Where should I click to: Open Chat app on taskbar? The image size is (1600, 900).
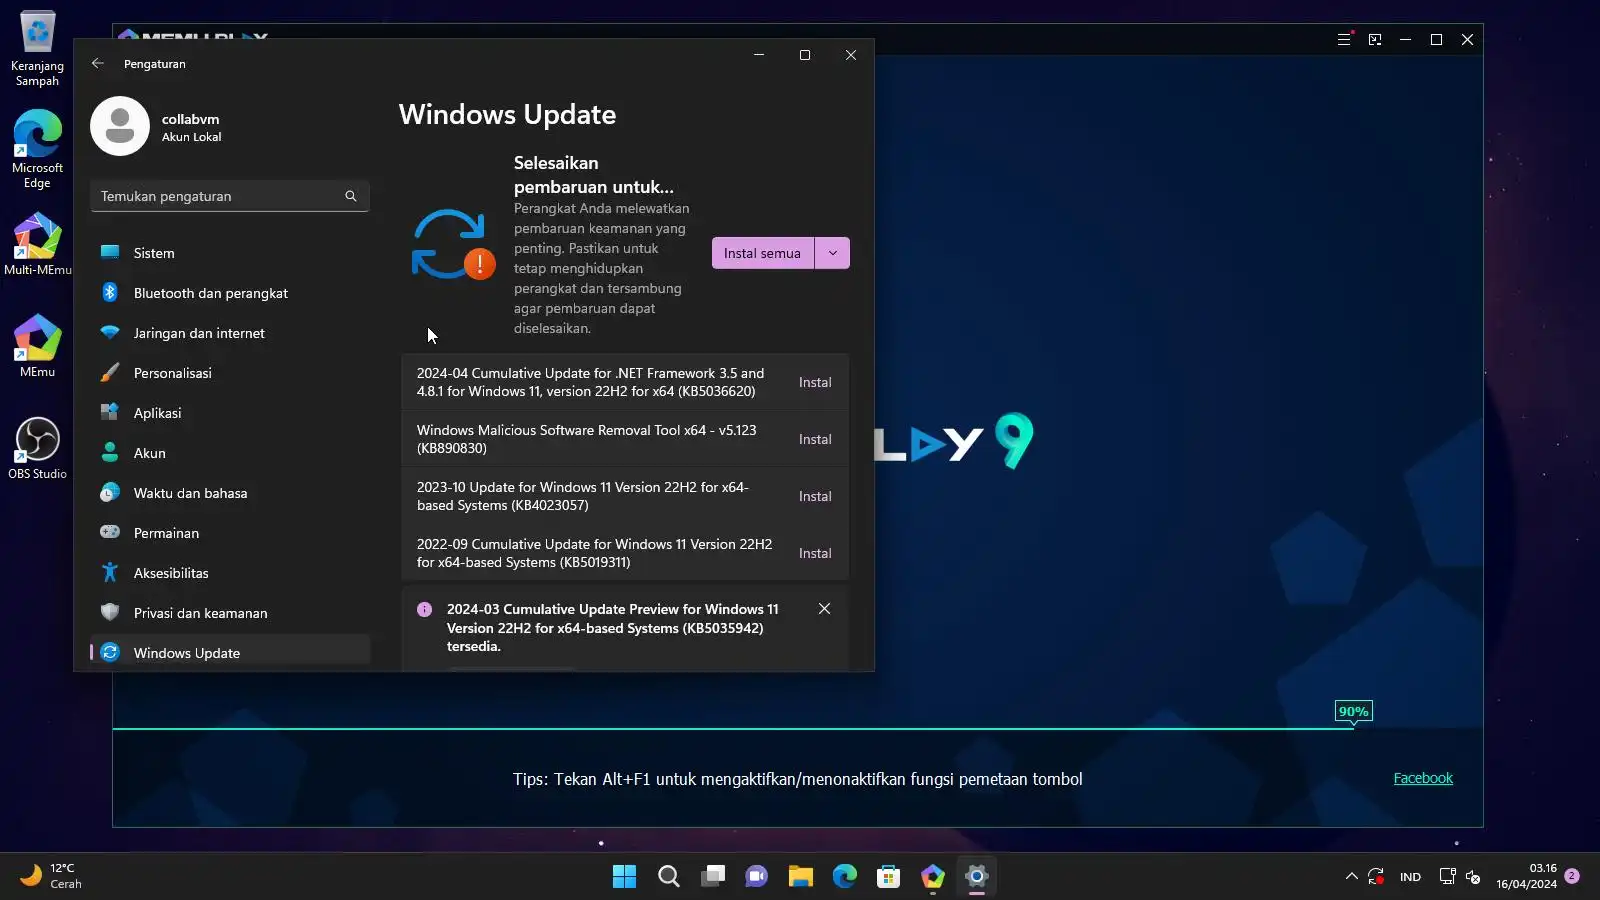(x=757, y=877)
